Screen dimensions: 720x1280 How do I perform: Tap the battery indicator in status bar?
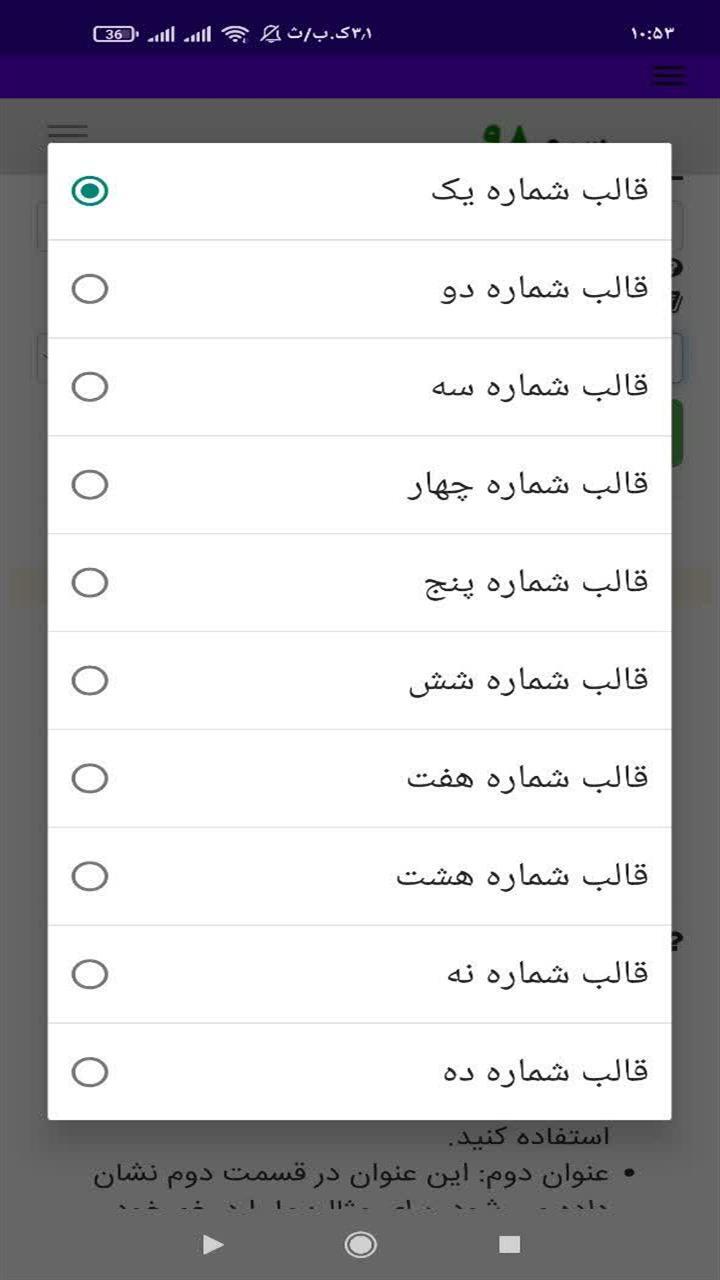point(116,34)
